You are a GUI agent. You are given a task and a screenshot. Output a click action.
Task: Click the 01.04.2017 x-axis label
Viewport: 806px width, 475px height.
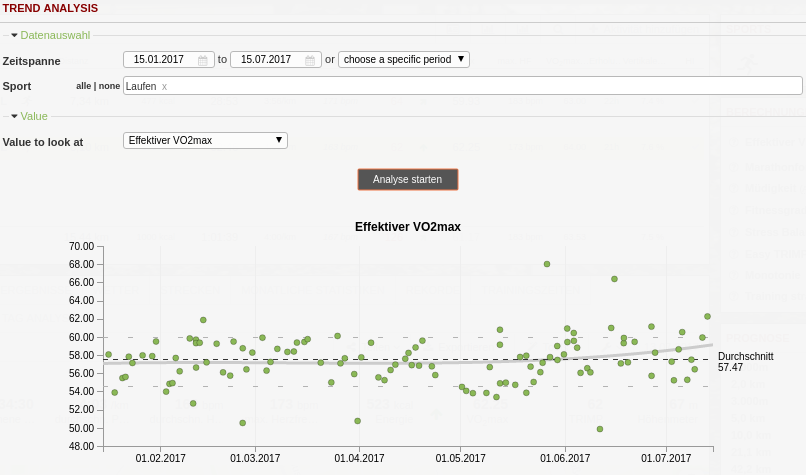(359, 458)
